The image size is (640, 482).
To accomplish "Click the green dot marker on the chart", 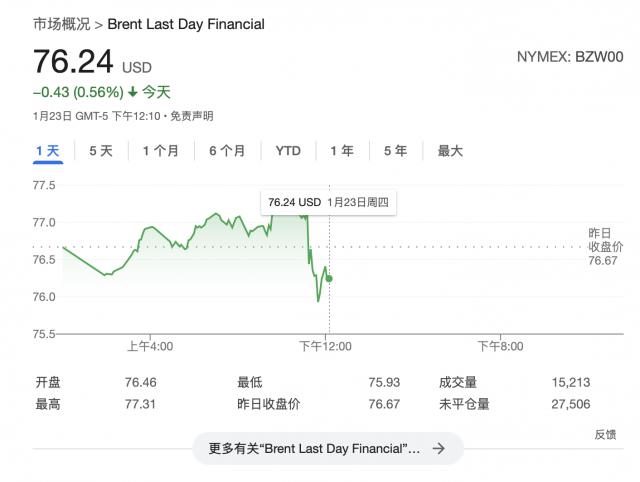I will (x=329, y=278).
